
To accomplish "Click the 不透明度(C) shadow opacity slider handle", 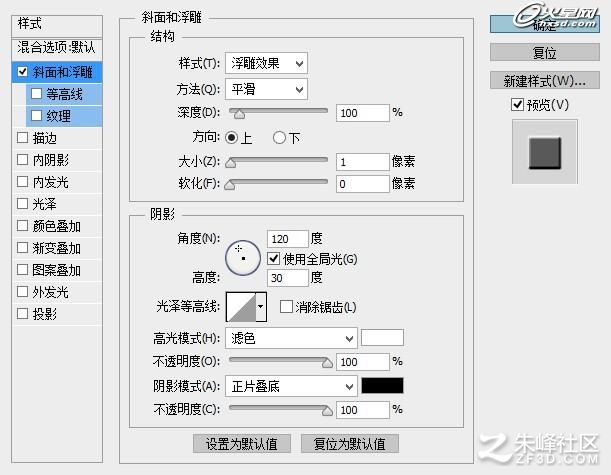I will pos(327,411).
